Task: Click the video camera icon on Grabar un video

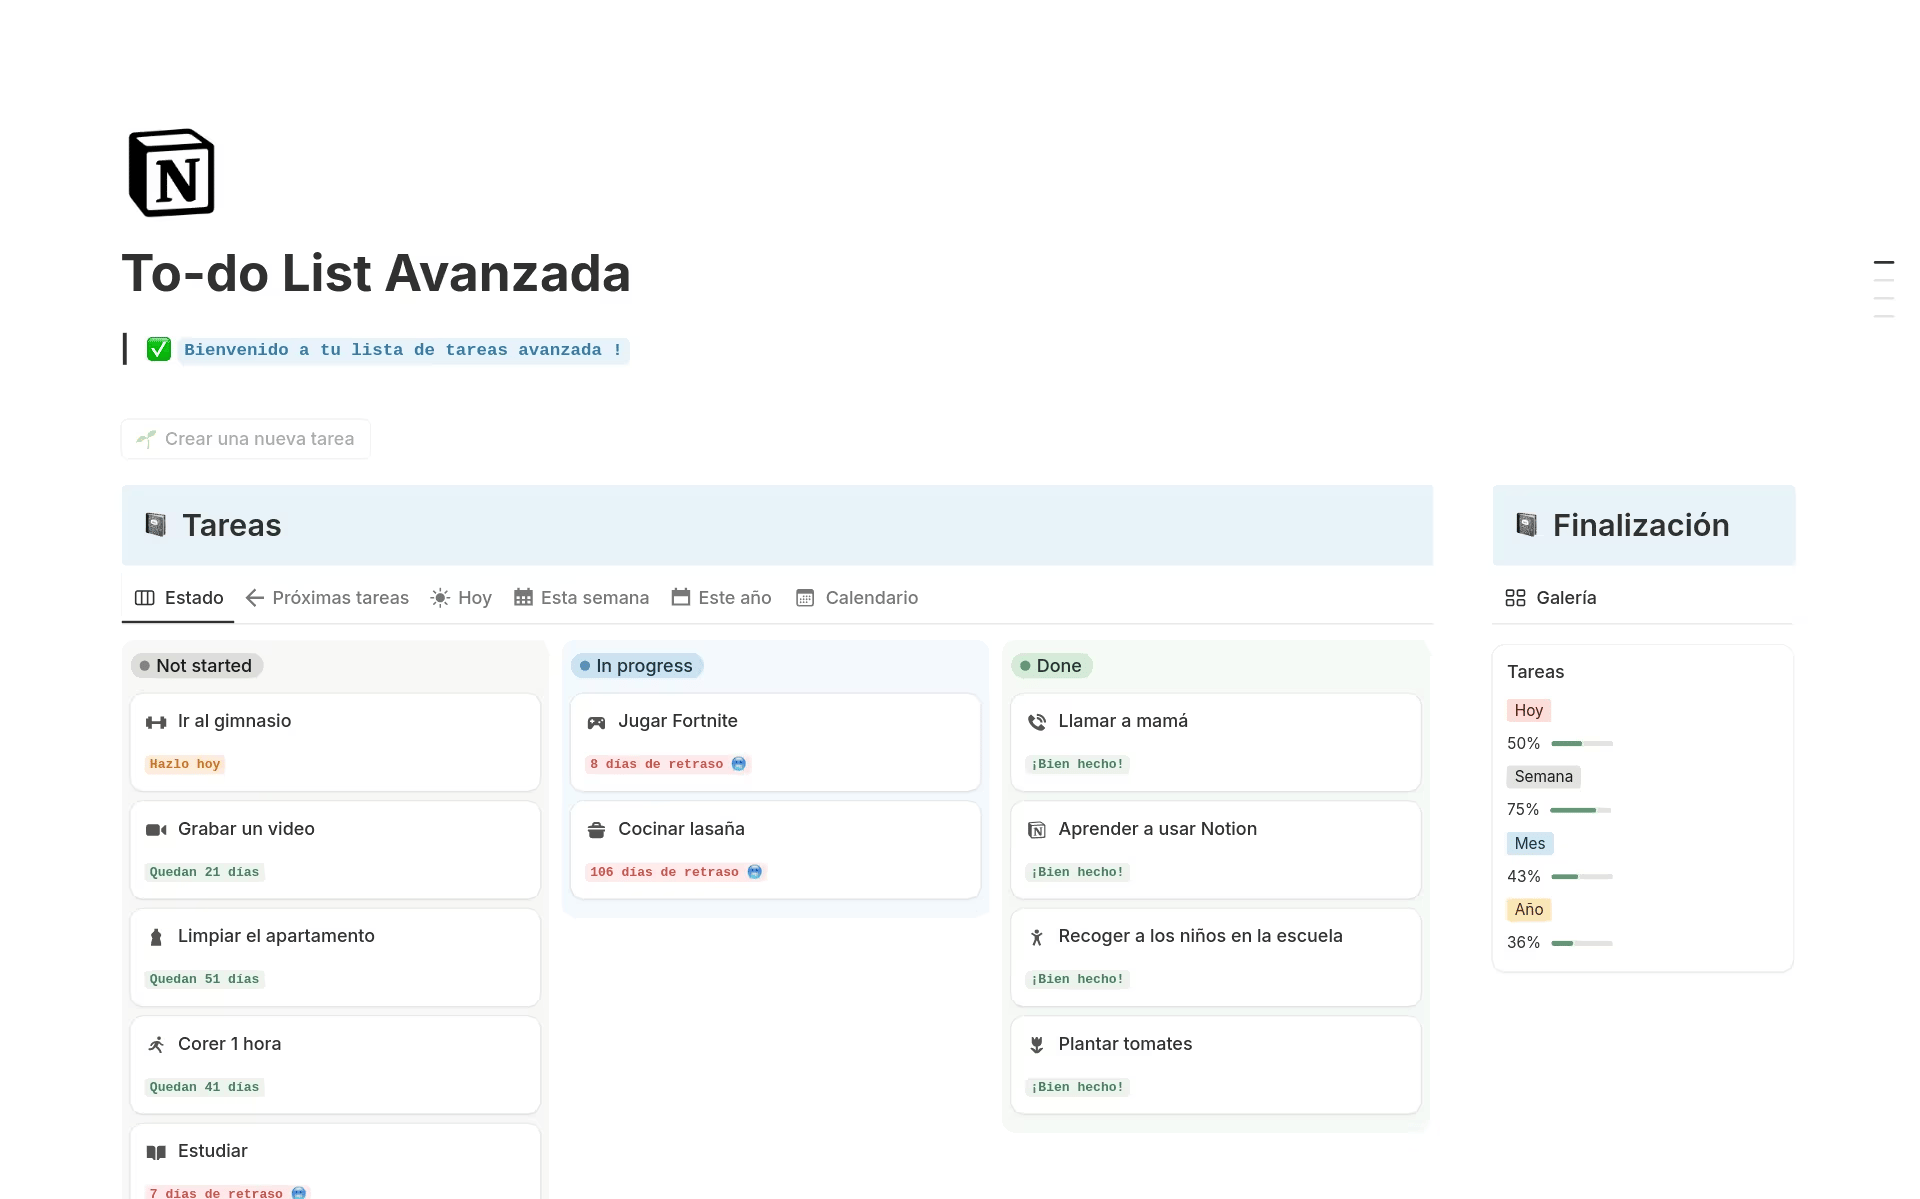Action: click(x=156, y=829)
